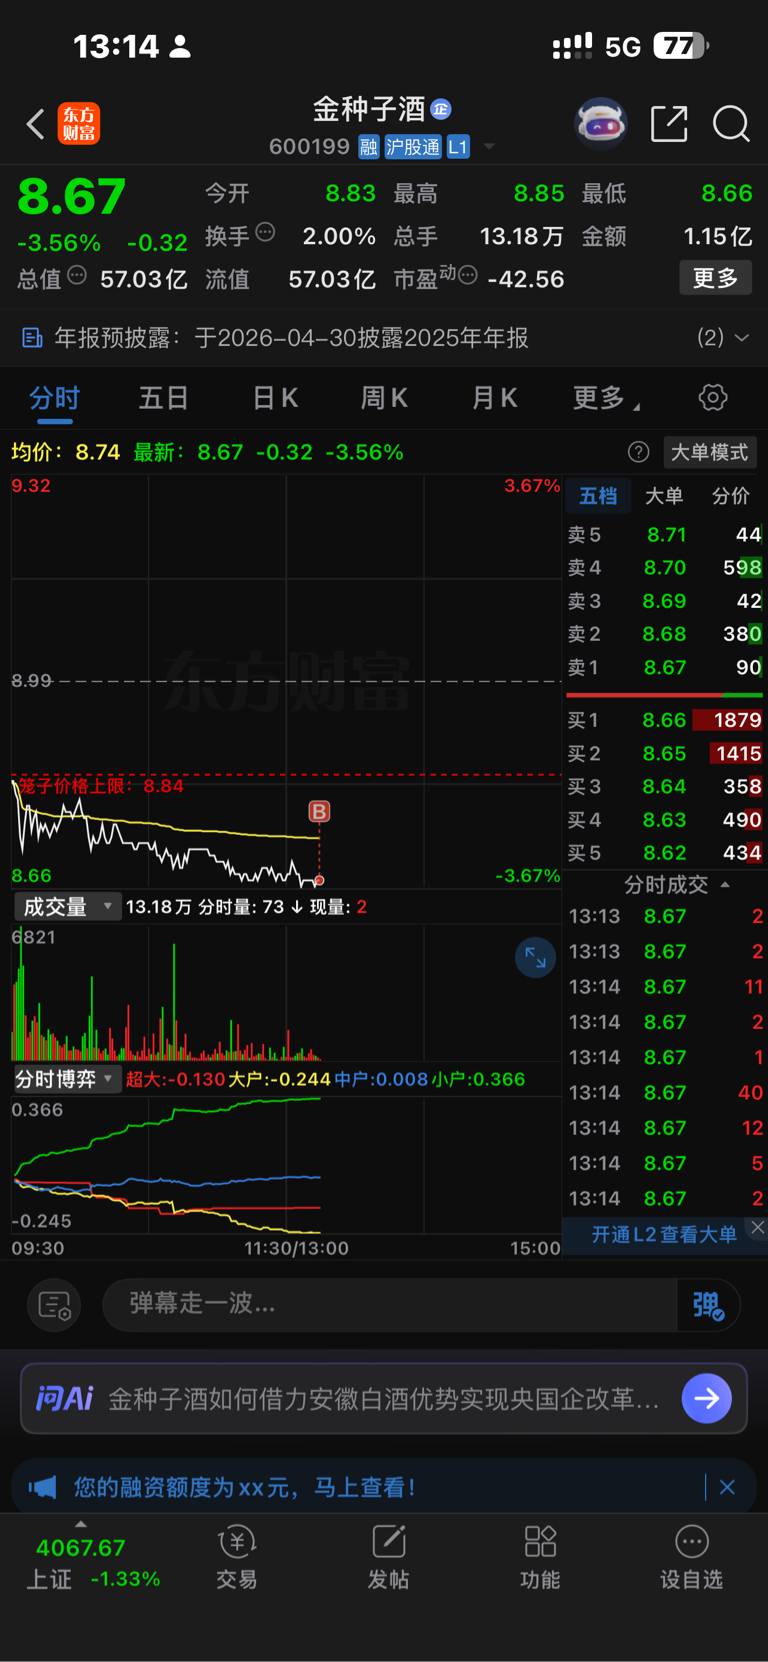Tap the fullscreen expand chart icon
Screen dimensions: 768x1662
535,958
